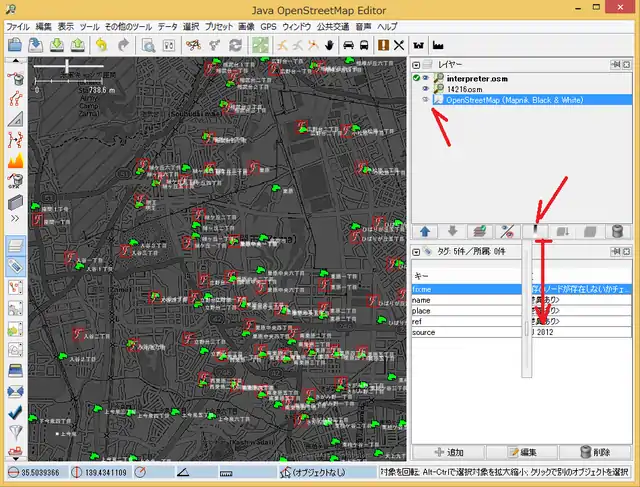Click the bus preset icon
Screen dimensions: 640x487
click(365, 45)
